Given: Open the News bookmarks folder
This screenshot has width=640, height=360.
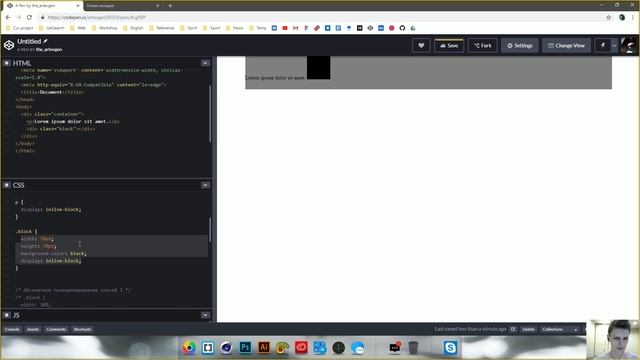Looking at the screenshot, I should tap(234, 28).
